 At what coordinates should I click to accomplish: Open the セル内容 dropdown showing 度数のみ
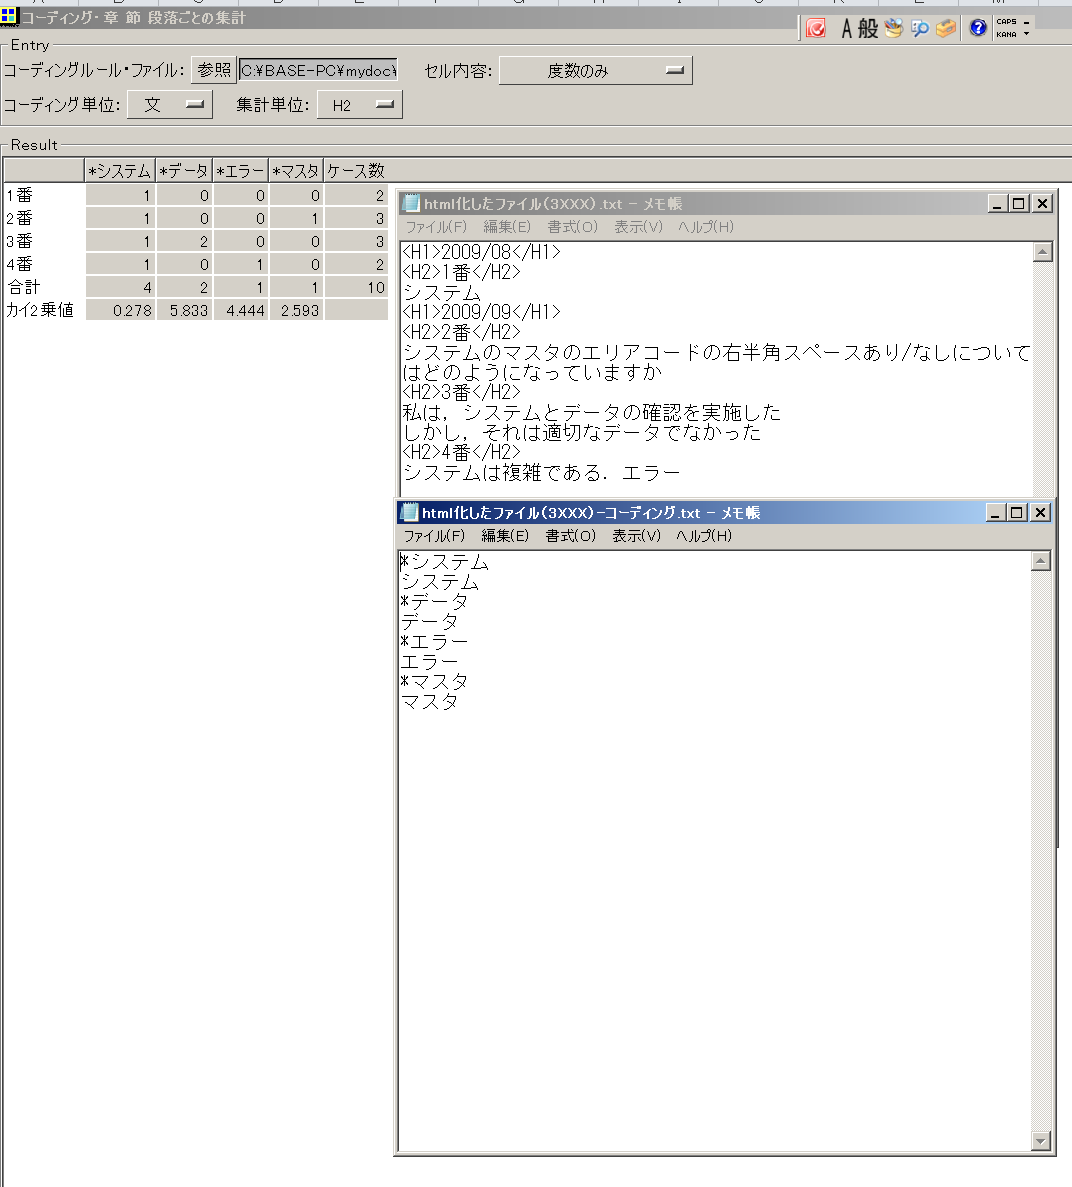coord(595,70)
